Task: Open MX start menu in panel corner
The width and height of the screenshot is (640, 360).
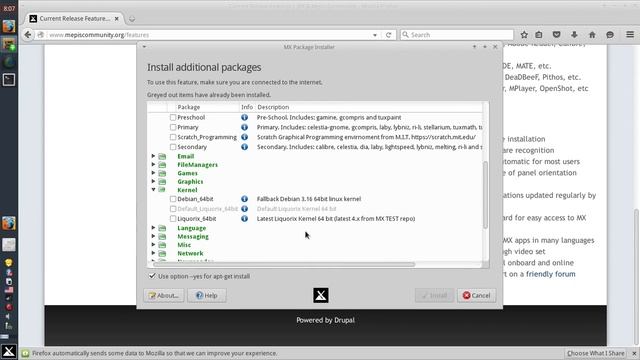Action: tap(9, 351)
